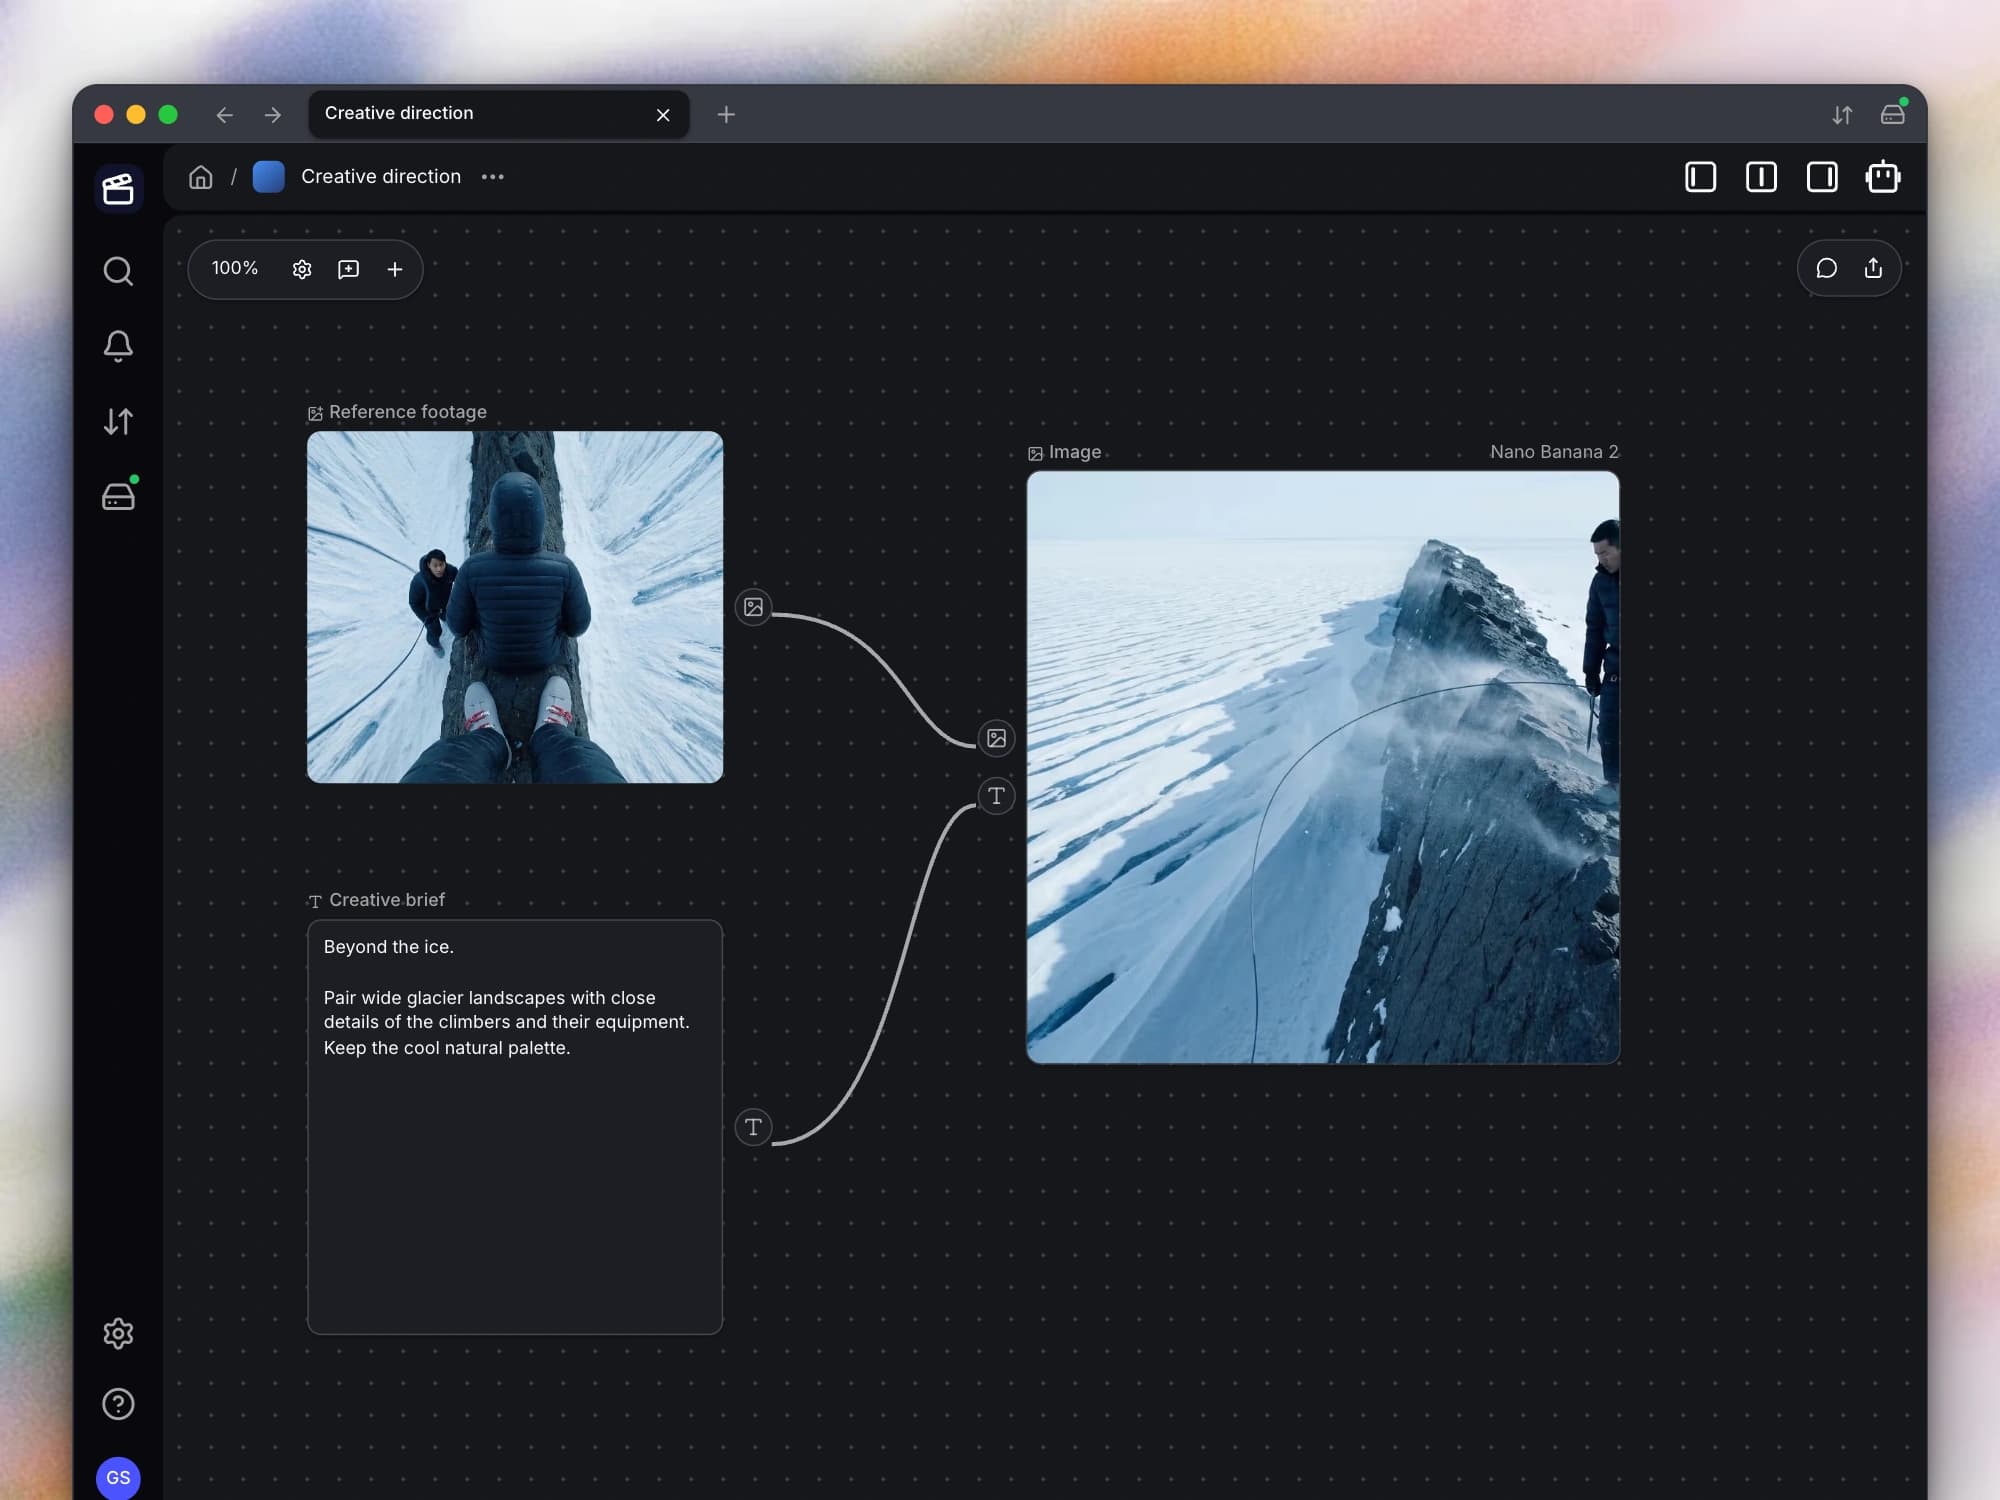Viewport: 2000px width, 1500px height.
Task: Open transfers icon in the title bar
Action: click(1842, 115)
